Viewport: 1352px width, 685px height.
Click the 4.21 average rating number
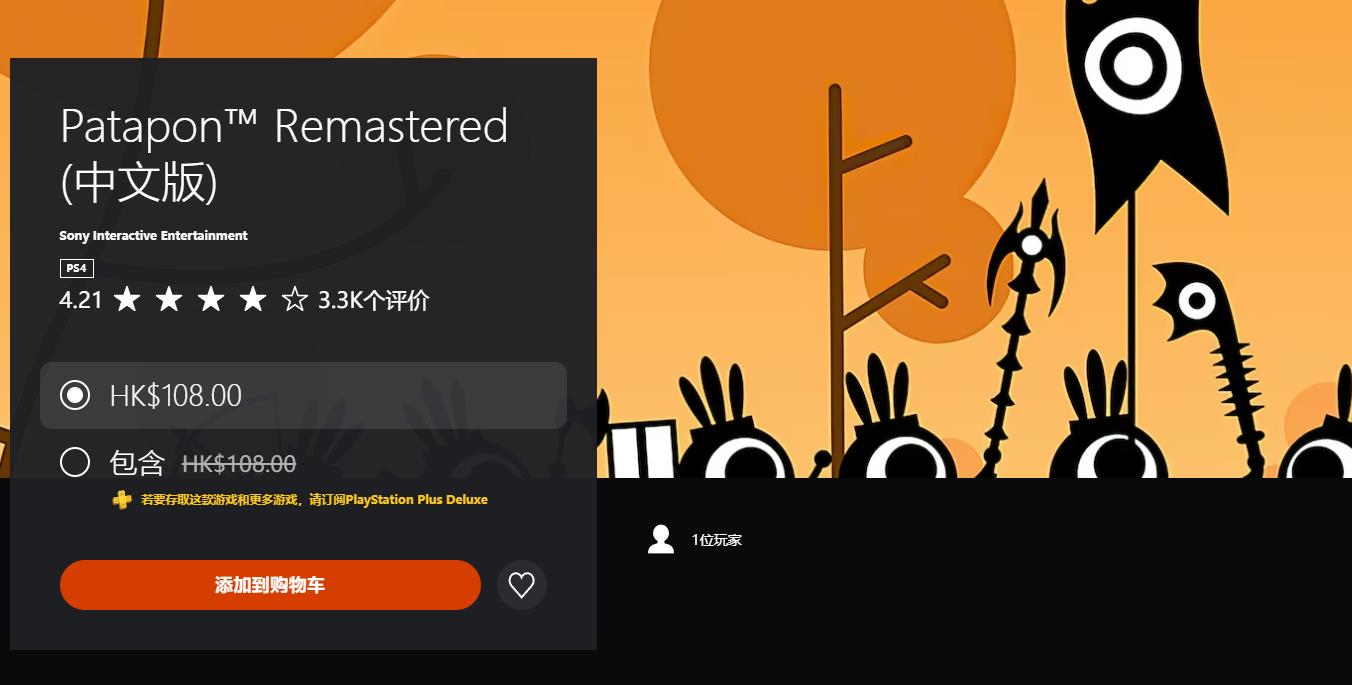(81, 300)
